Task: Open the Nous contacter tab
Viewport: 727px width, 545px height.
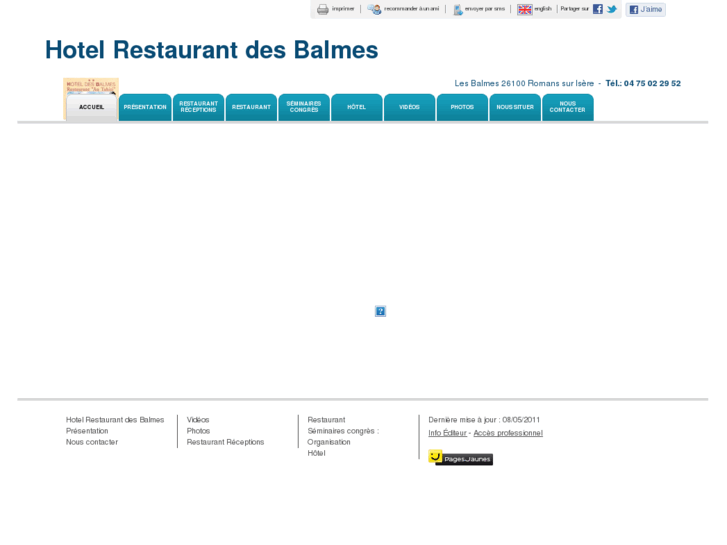Action: [x=568, y=107]
